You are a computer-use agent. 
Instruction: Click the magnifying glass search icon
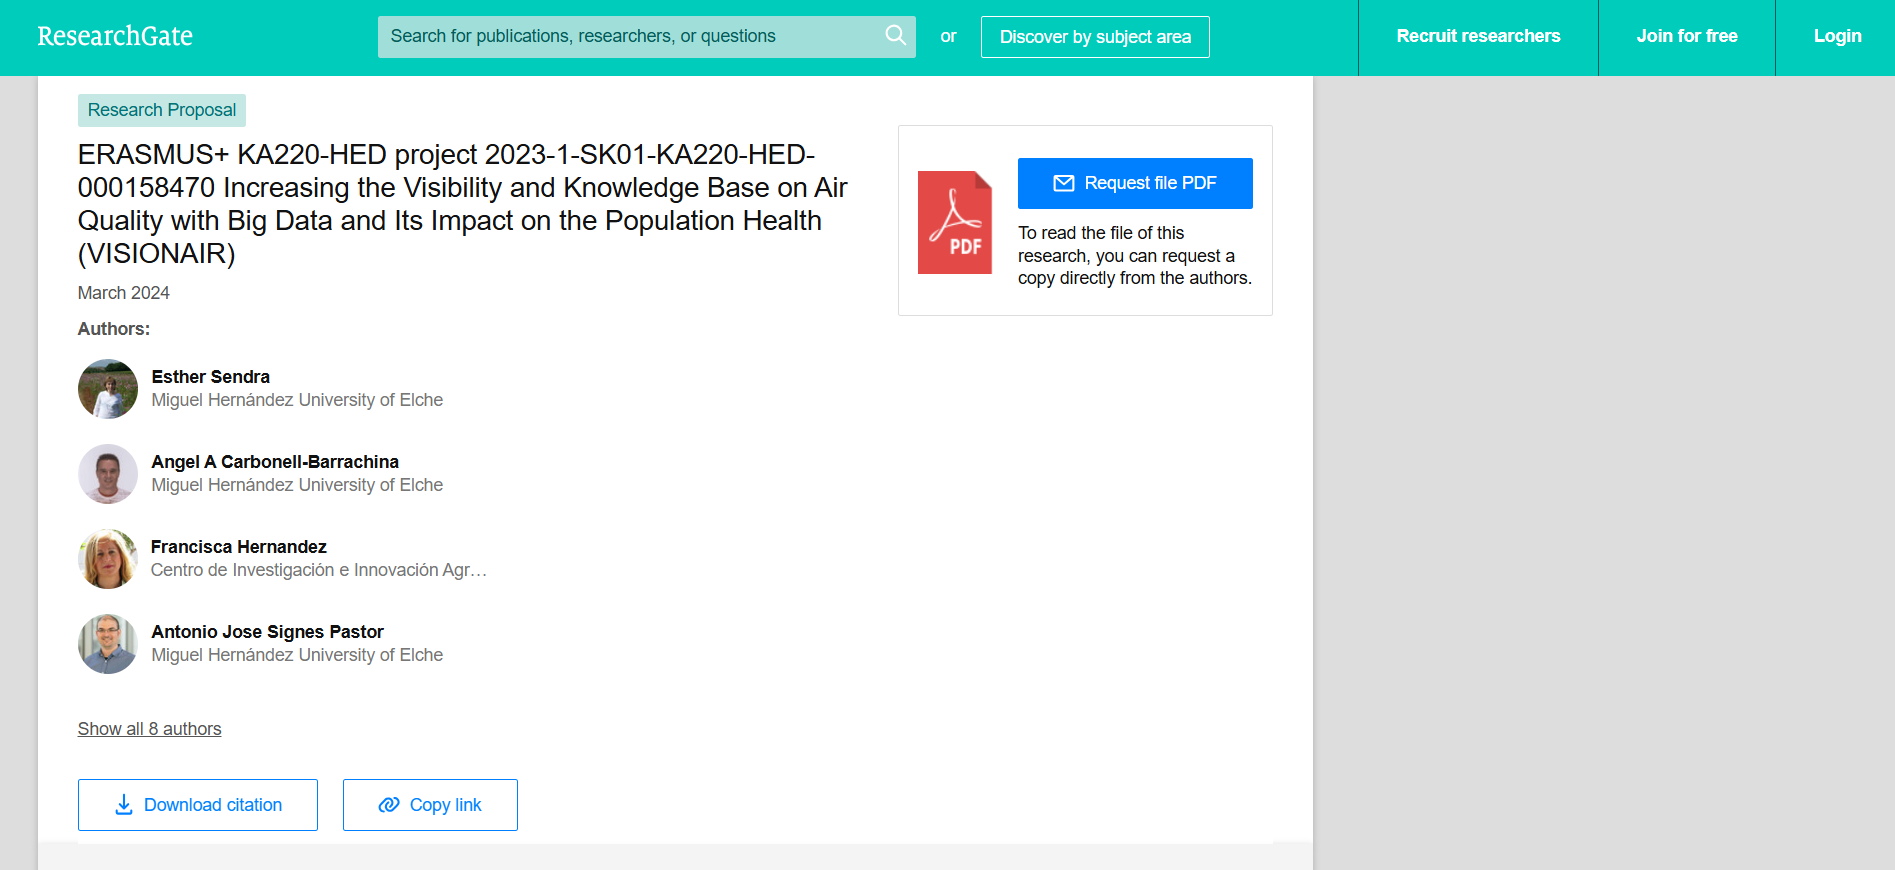896,36
